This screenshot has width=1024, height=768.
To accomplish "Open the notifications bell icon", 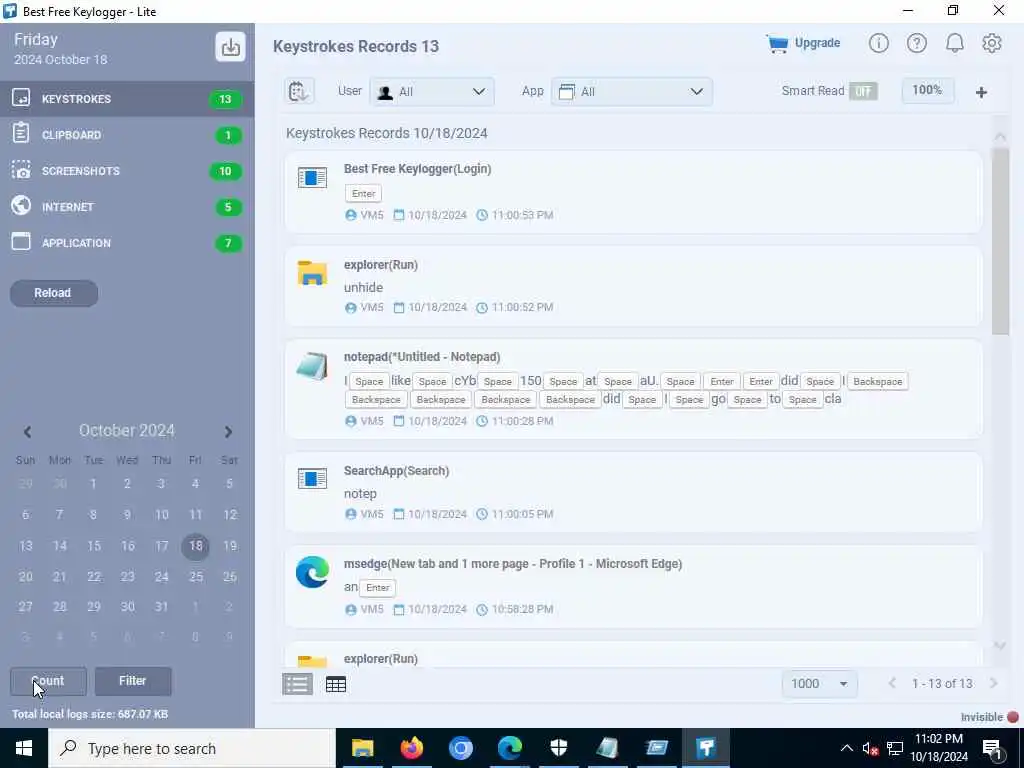I will point(954,43).
